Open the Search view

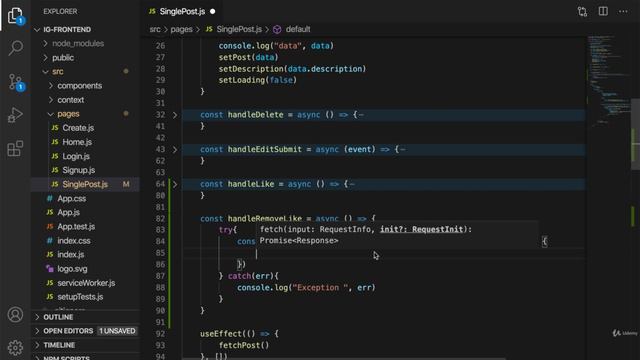(x=16, y=48)
